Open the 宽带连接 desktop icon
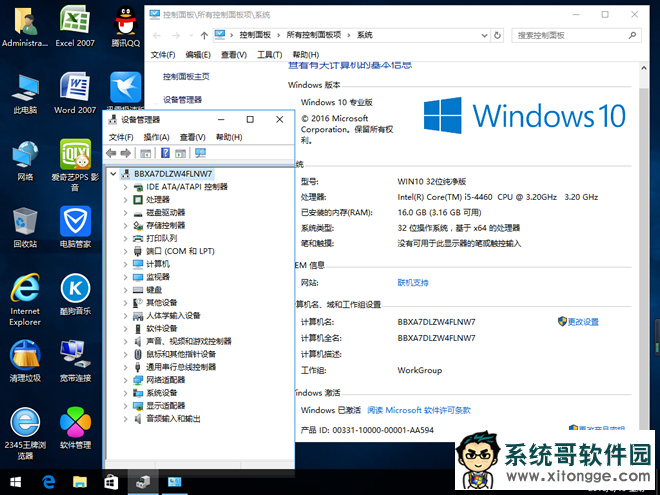Screen dimensions: 660x495 click(75, 361)
